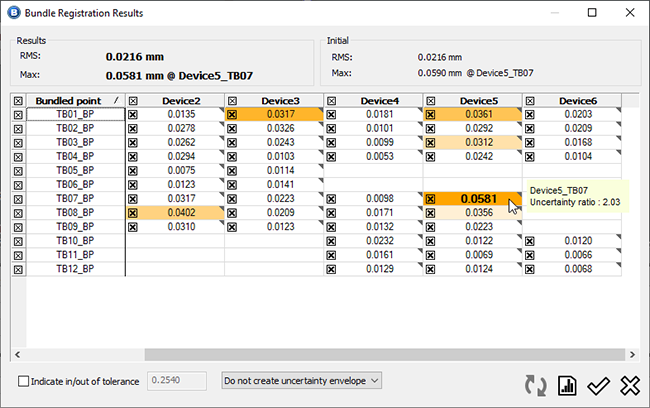650x408 pixels.
Task: Click the Device6 column header checkbox icon
Action: pyautogui.click(x=530, y=101)
